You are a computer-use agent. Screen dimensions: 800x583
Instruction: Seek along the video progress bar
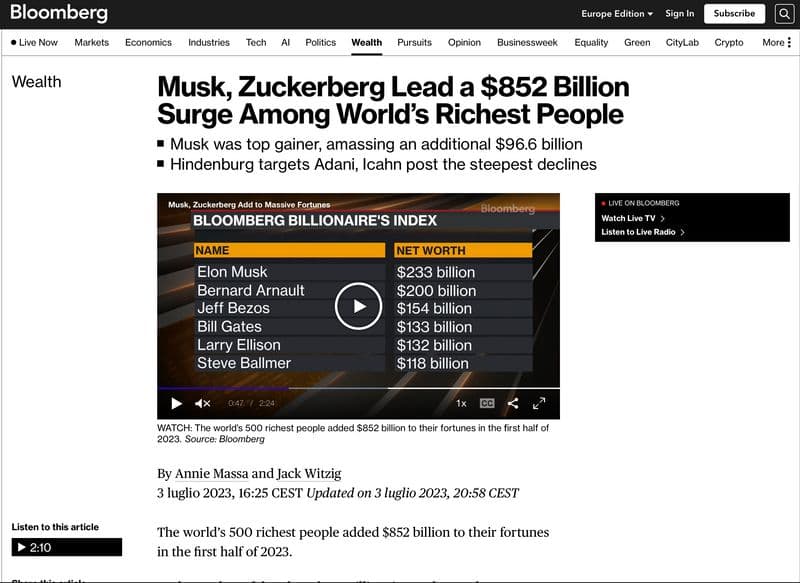pos(358,388)
